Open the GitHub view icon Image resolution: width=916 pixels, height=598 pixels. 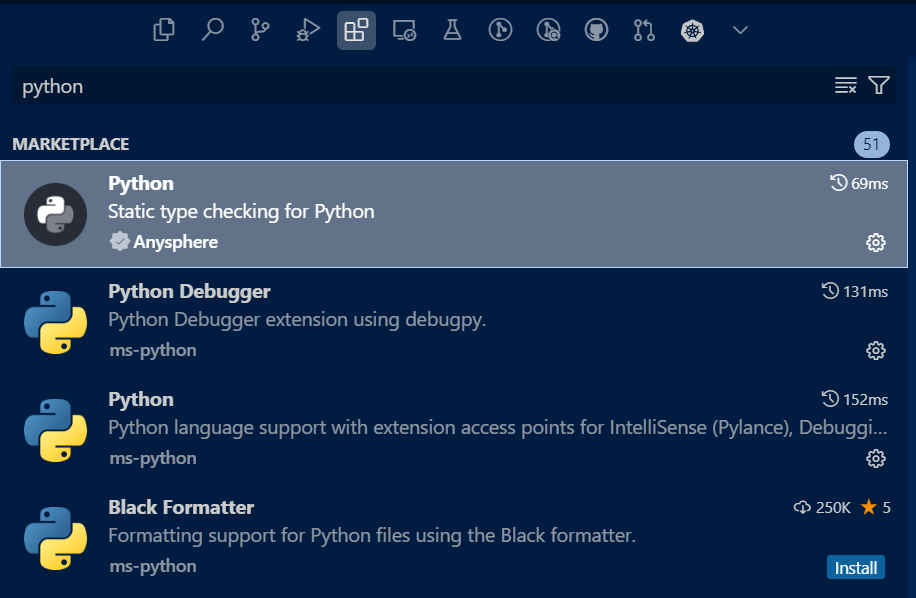coord(596,30)
